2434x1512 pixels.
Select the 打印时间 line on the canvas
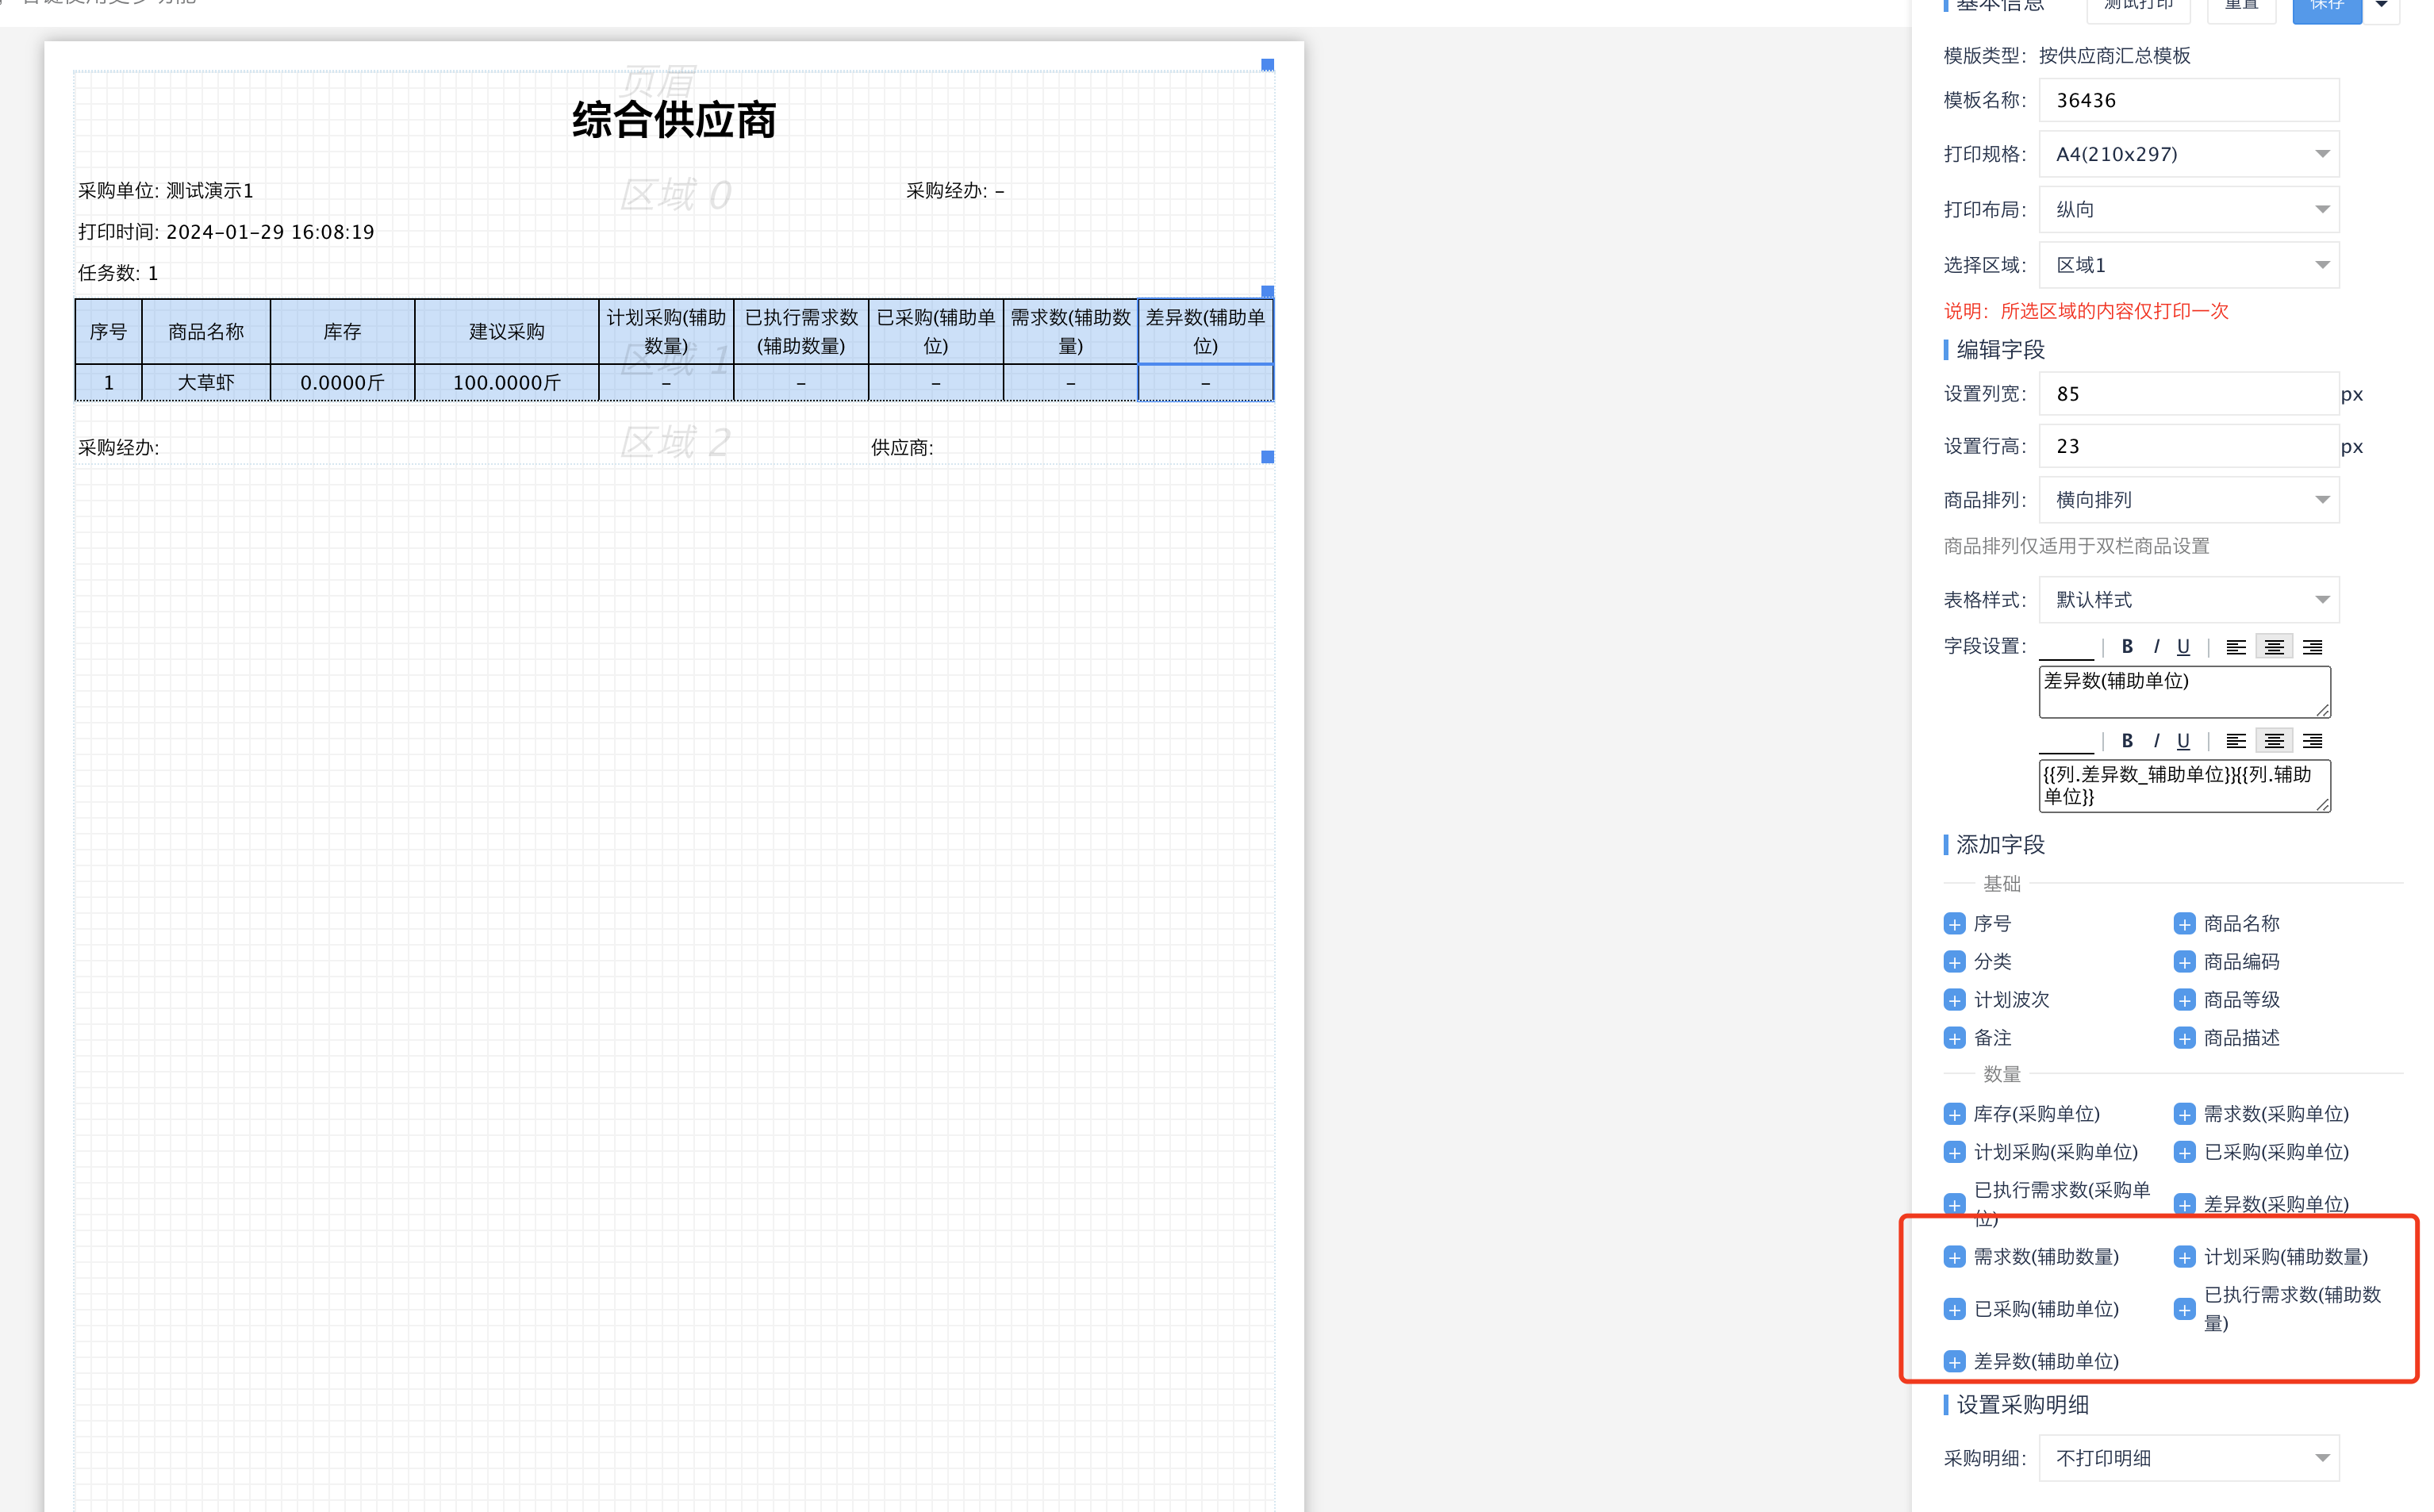(x=226, y=232)
